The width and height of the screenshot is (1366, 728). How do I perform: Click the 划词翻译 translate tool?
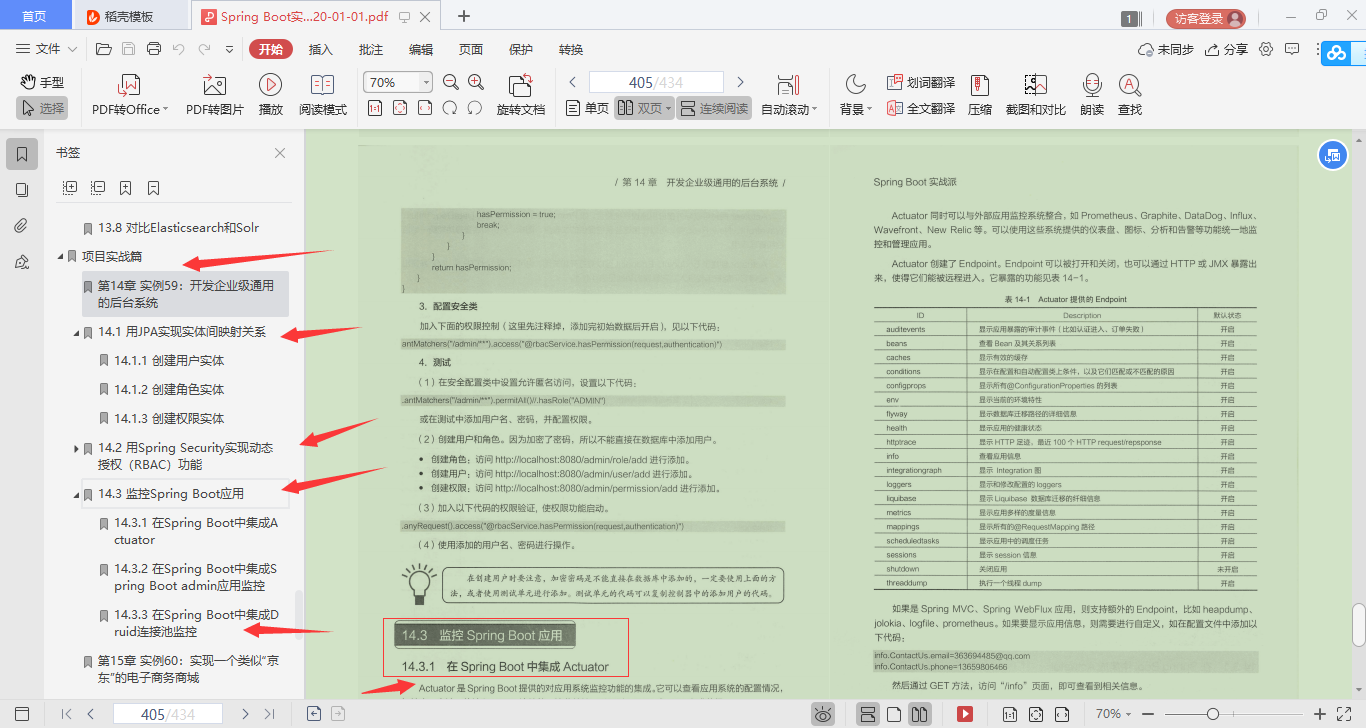tap(921, 83)
